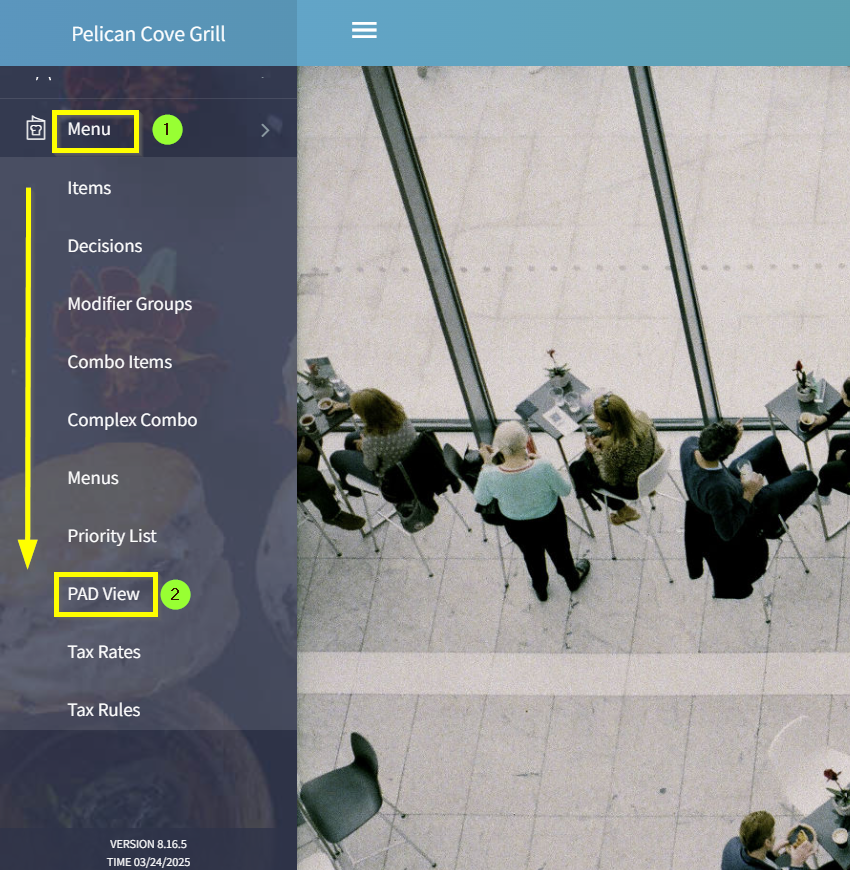Navigate to Complex Combo

pyautogui.click(x=132, y=420)
